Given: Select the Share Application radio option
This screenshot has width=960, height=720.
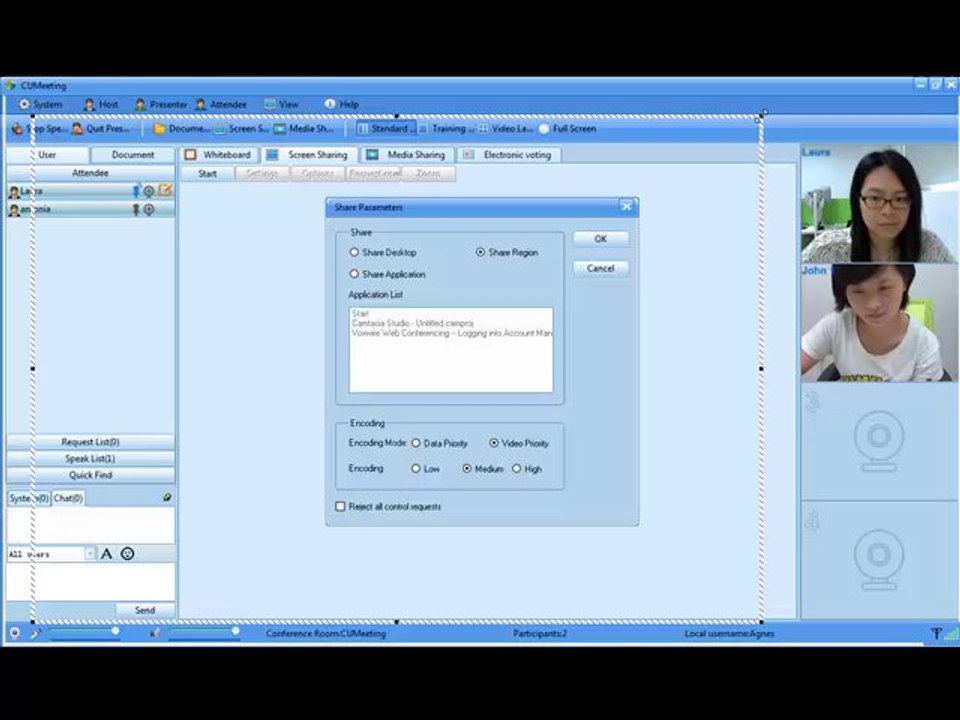Looking at the screenshot, I should click(354, 274).
